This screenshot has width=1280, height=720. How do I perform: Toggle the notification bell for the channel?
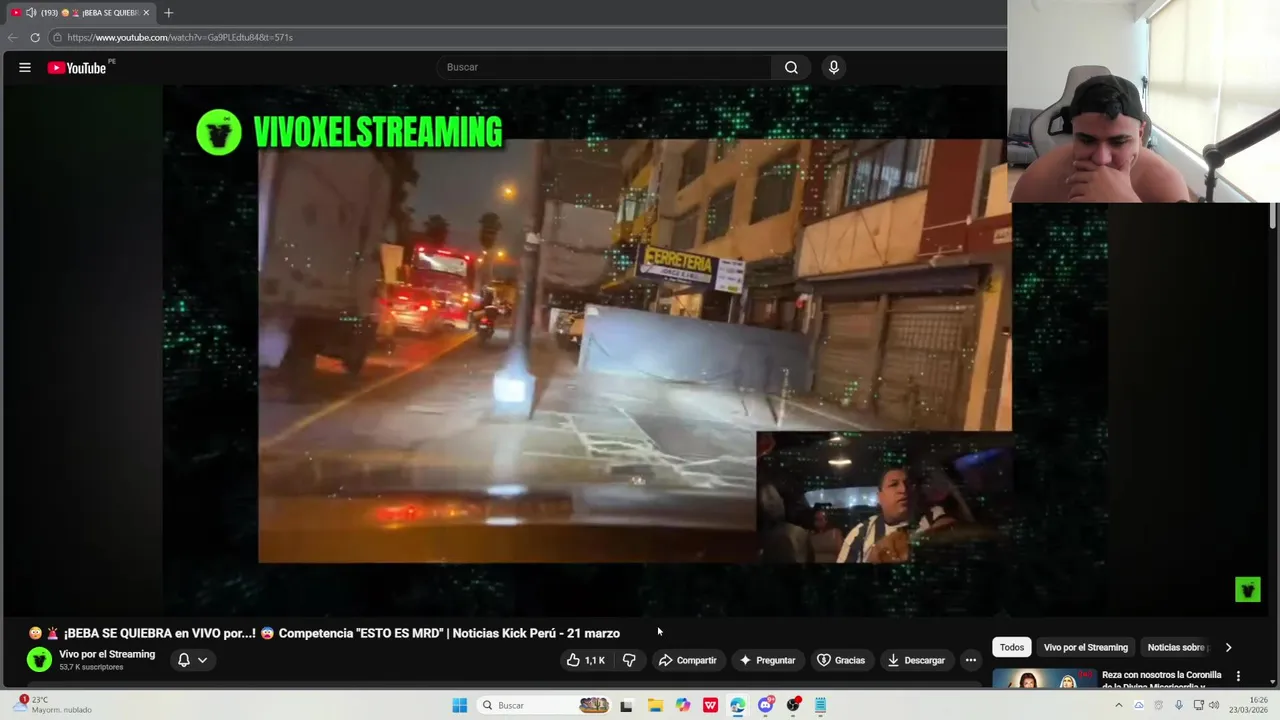[x=184, y=660]
